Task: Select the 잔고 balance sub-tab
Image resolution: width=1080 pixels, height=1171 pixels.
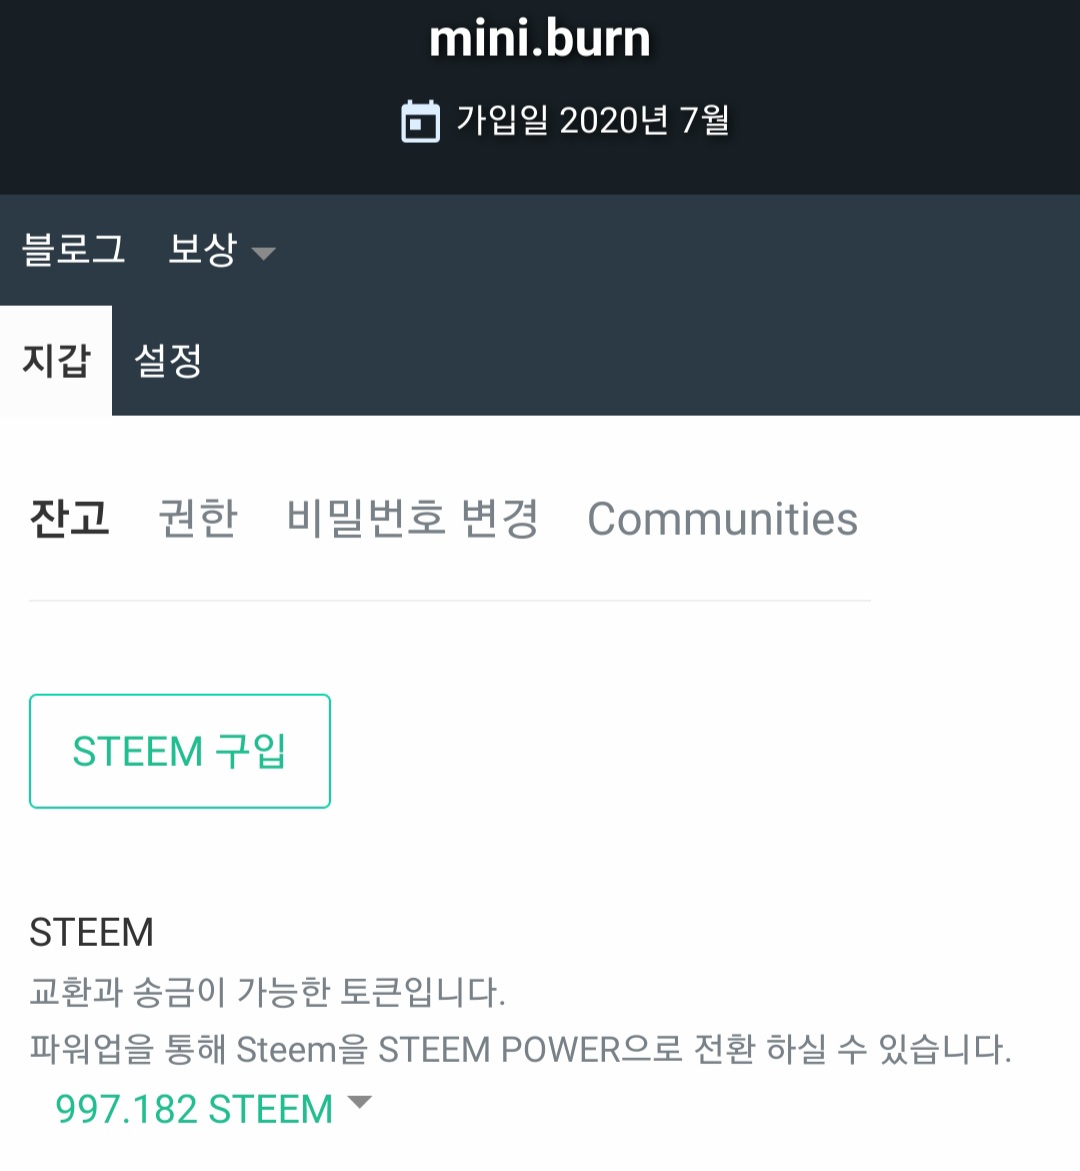Action: pyautogui.click(x=69, y=518)
